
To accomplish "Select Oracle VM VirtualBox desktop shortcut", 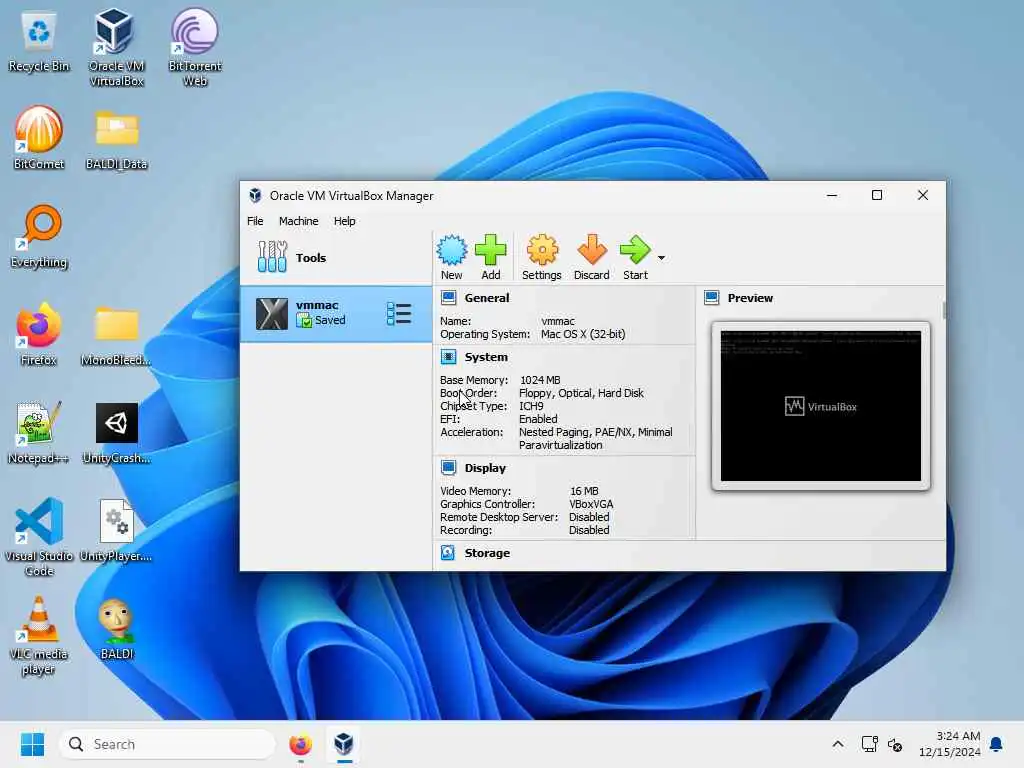I will (116, 47).
